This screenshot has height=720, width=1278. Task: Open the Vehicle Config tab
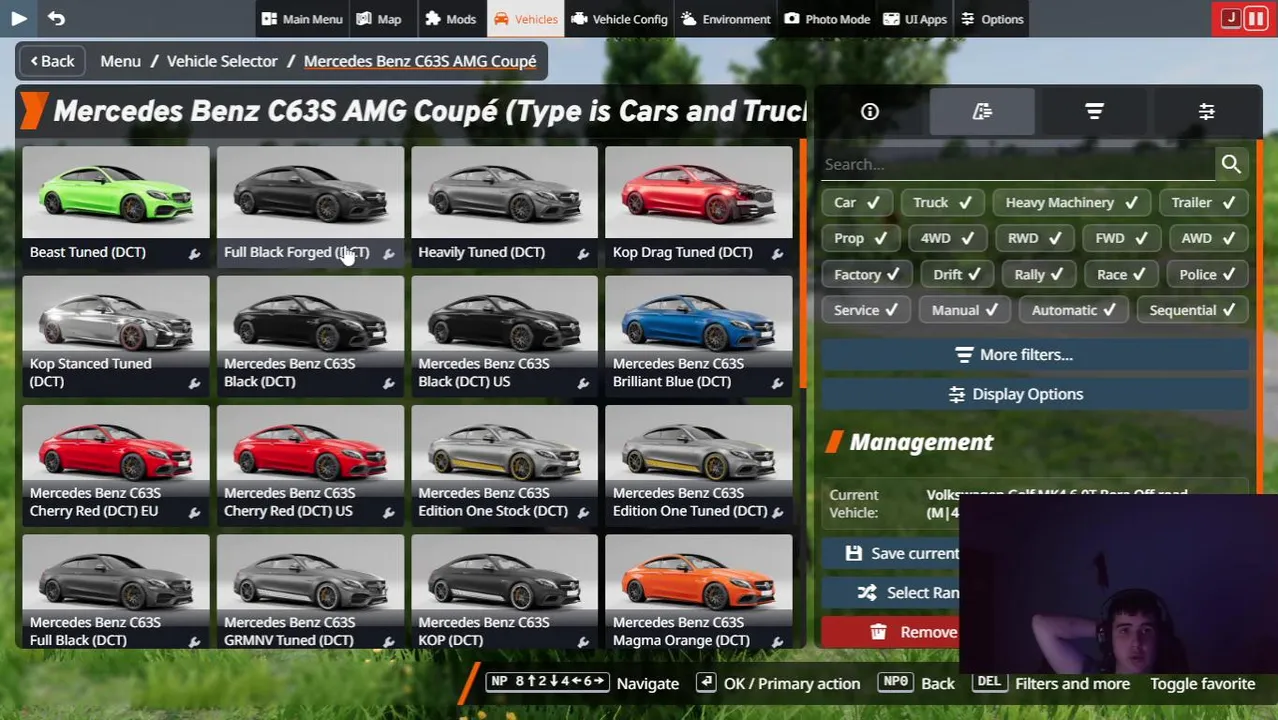619,19
